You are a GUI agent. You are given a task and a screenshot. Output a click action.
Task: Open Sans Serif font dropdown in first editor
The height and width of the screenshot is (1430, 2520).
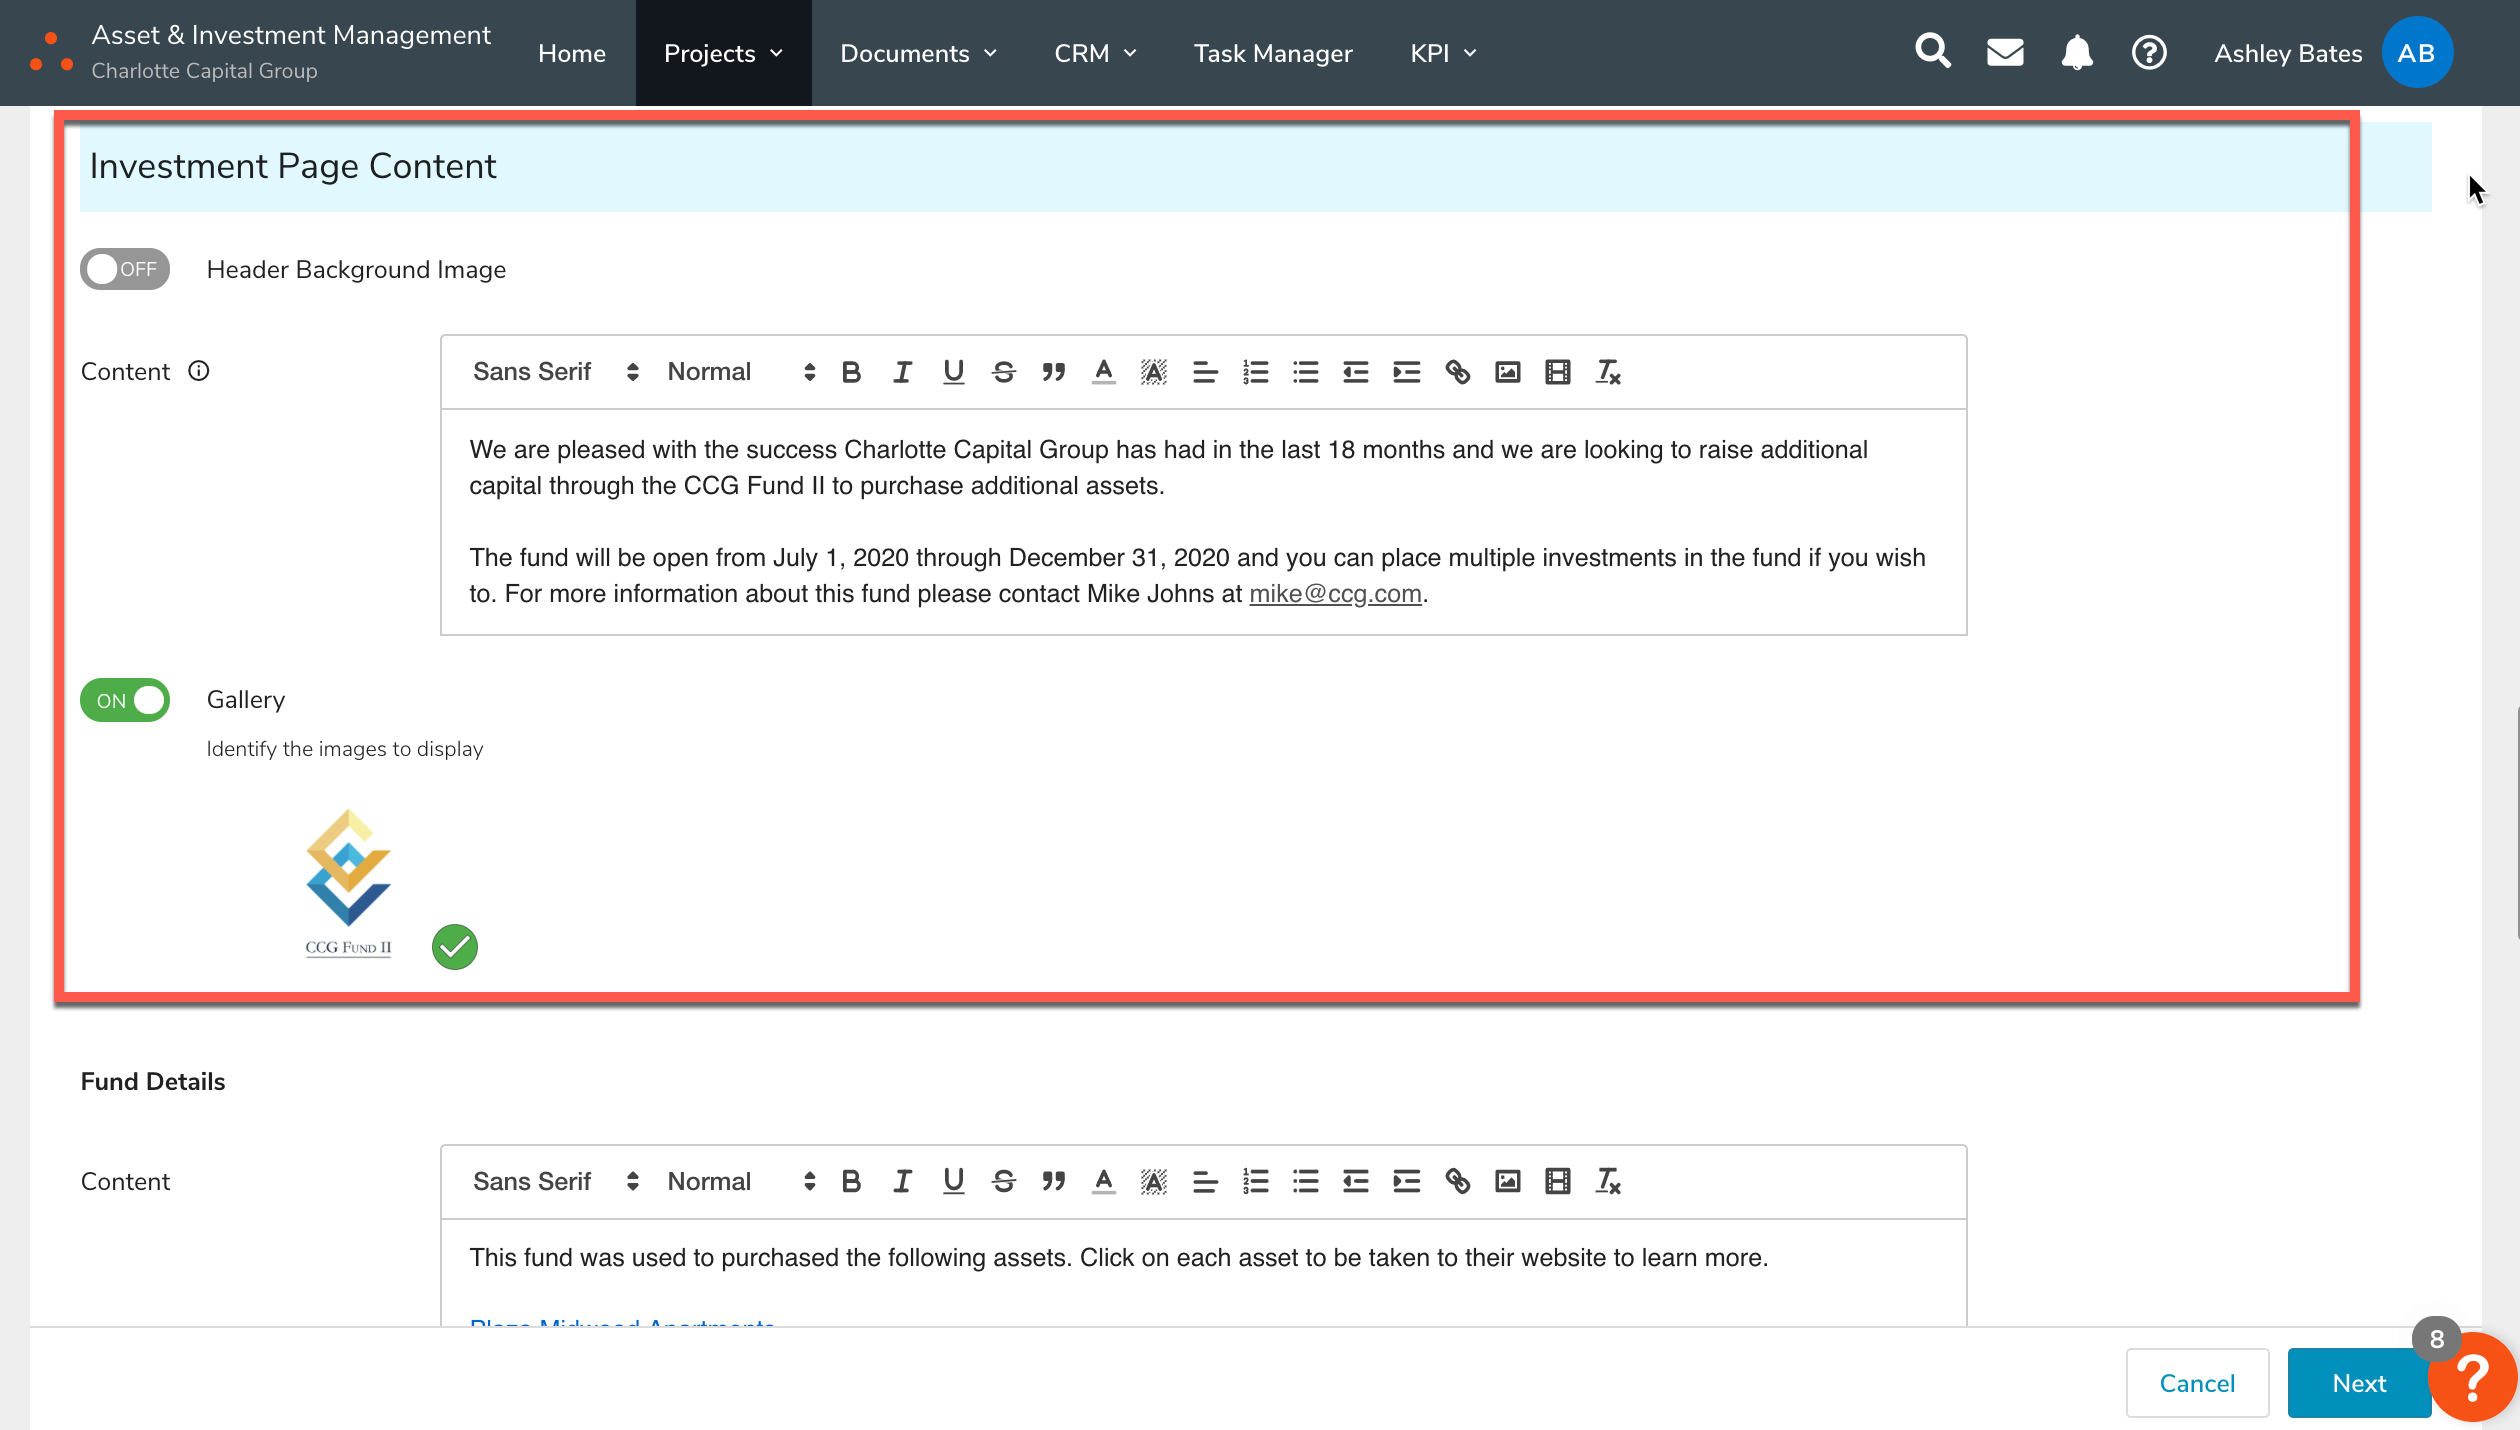(555, 372)
